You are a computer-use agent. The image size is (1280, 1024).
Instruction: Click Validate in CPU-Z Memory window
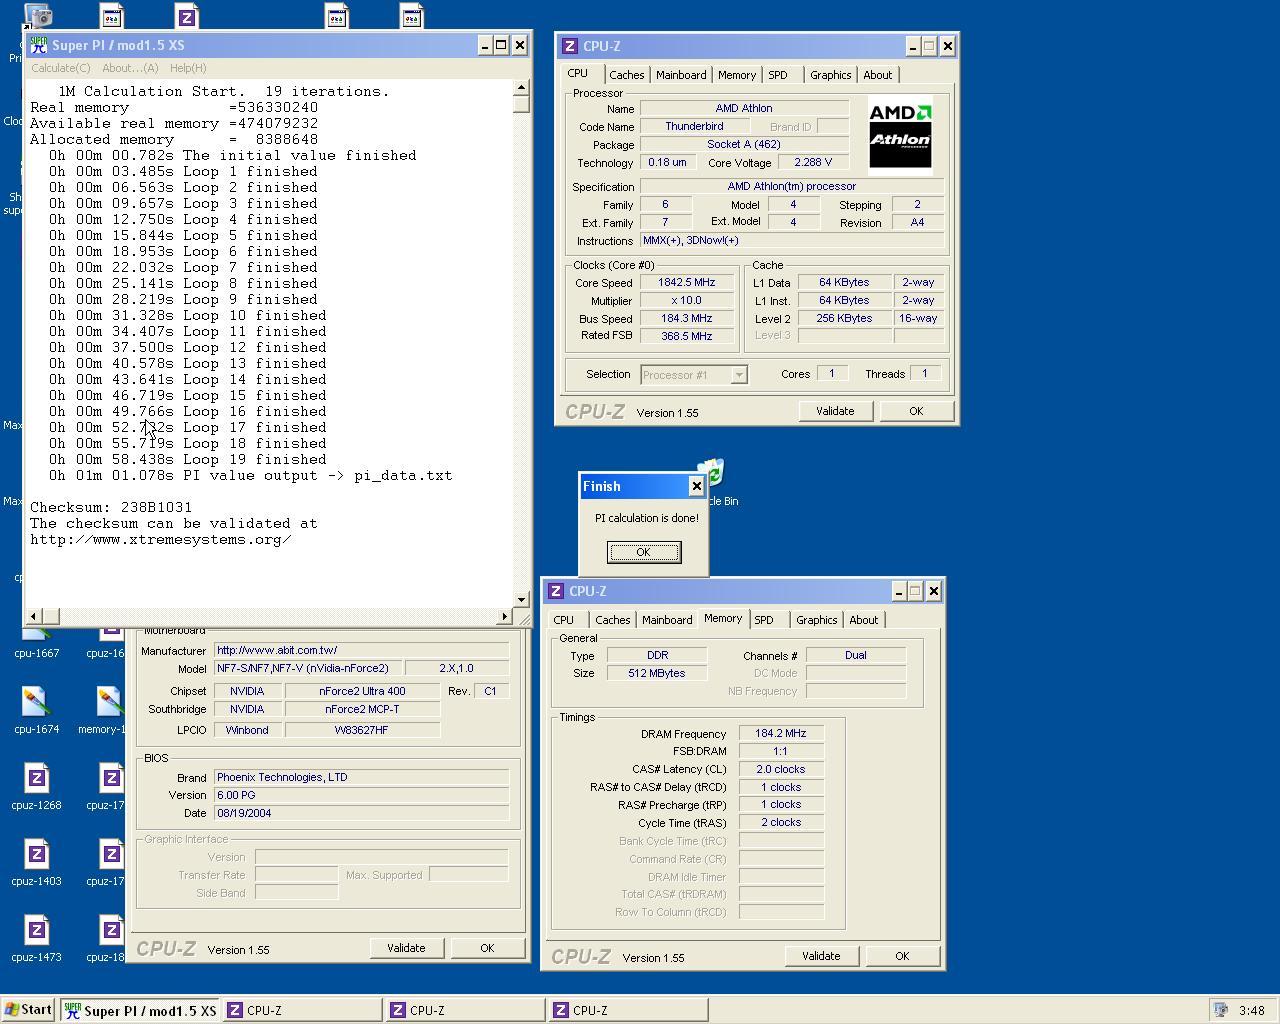coord(821,956)
